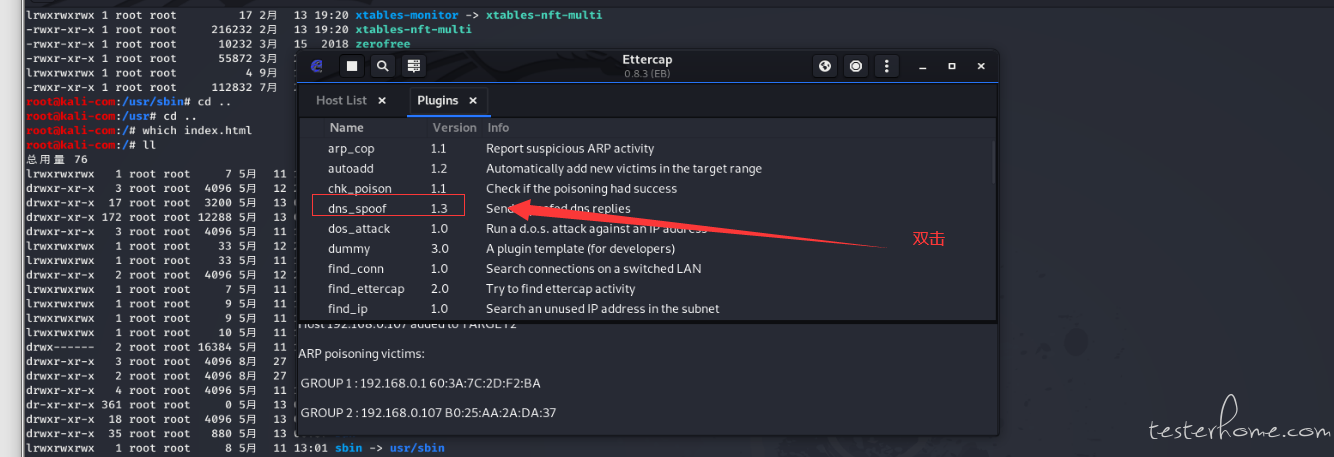Sort plugins by Version column
1334x457 pixels.
[x=455, y=128]
